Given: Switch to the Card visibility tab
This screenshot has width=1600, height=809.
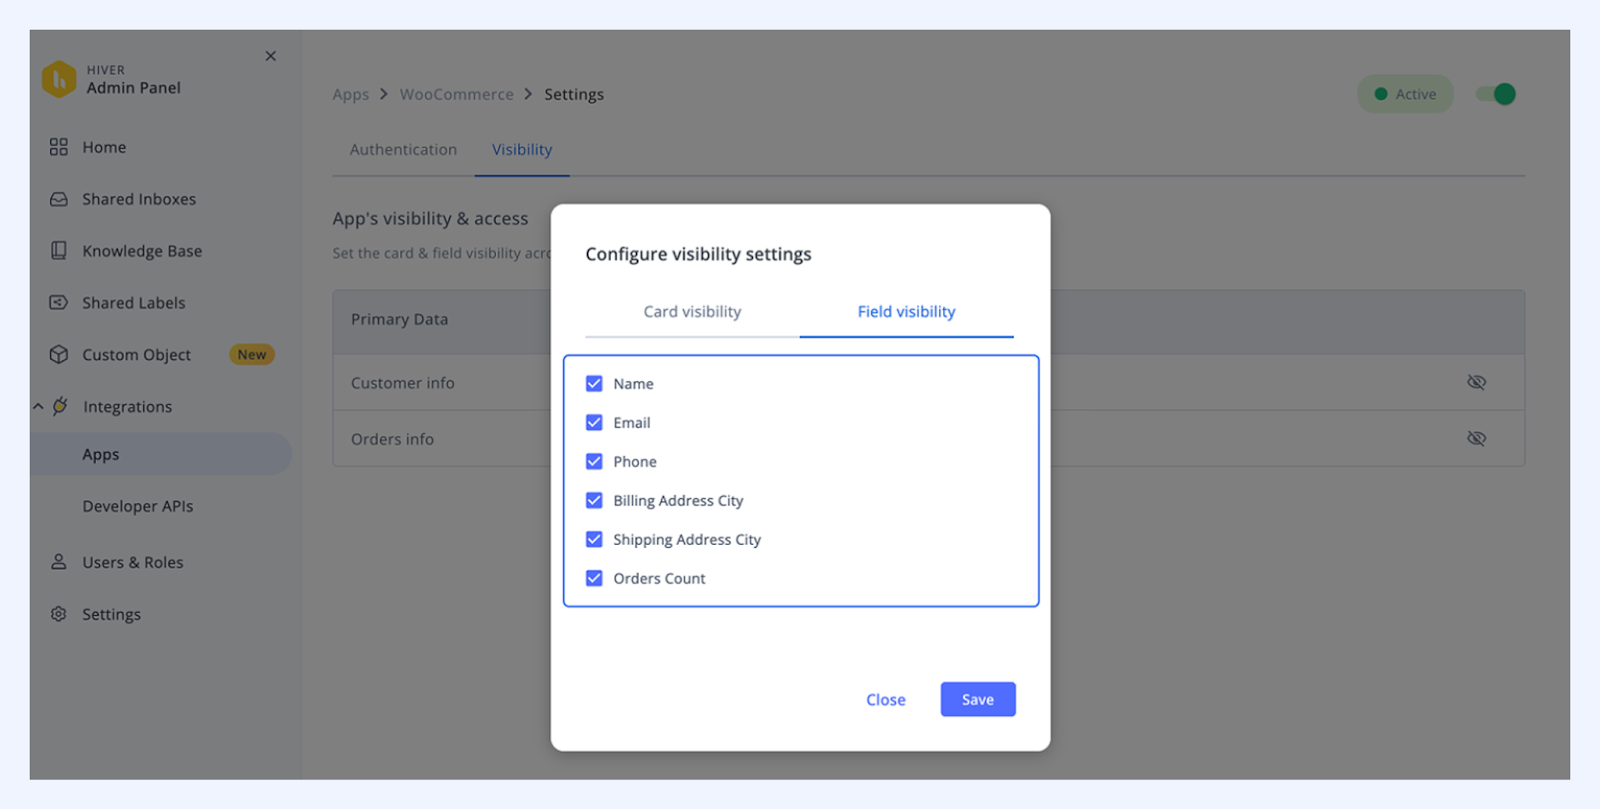Looking at the screenshot, I should click(x=692, y=312).
